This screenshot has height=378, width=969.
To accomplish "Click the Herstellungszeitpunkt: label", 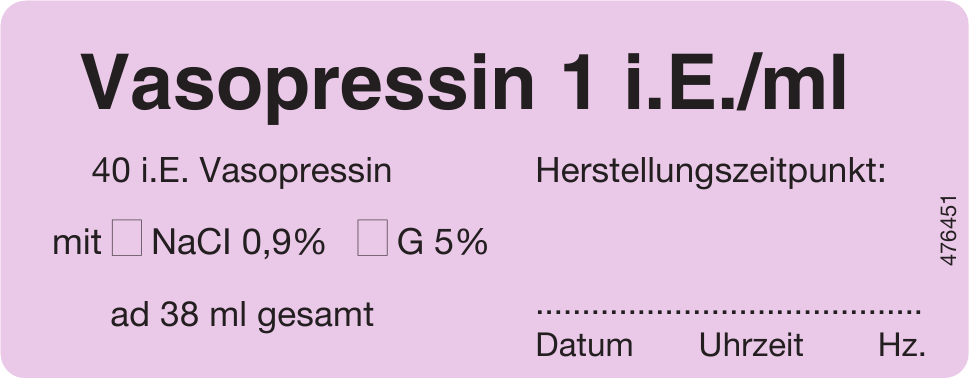I will (x=711, y=172).
